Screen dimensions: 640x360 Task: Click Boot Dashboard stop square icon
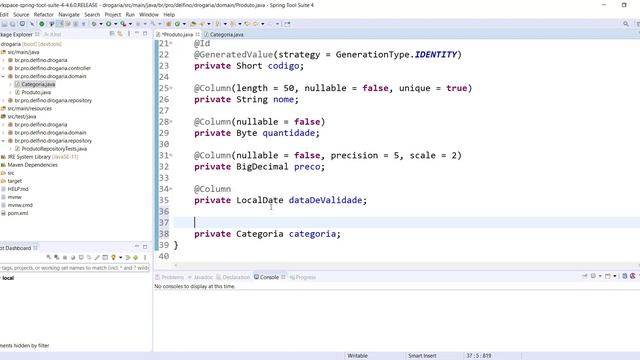pos(65,258)
